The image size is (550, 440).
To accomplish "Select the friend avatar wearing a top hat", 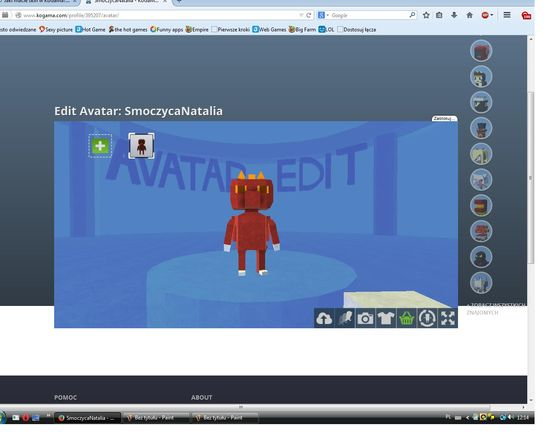I will pyautogui.click(x=481, y=128).
